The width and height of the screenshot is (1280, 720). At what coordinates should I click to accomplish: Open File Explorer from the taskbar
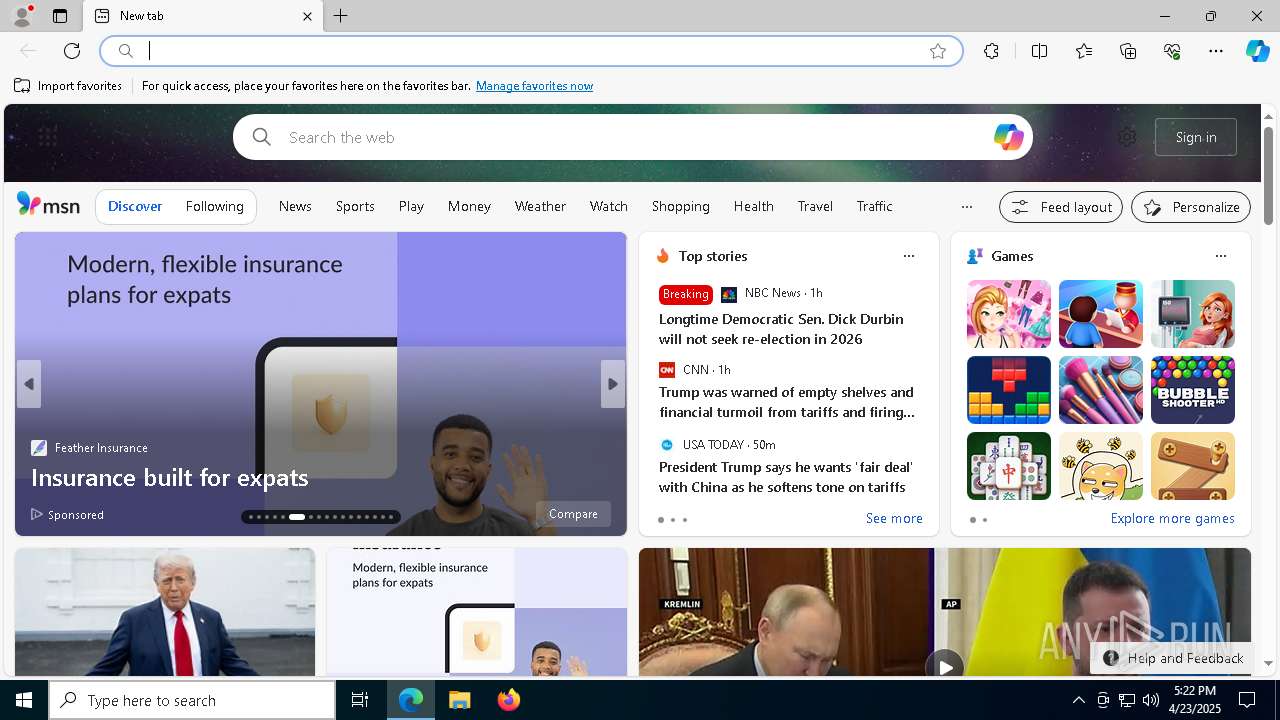pyautogui.click(x=460, y=700)
